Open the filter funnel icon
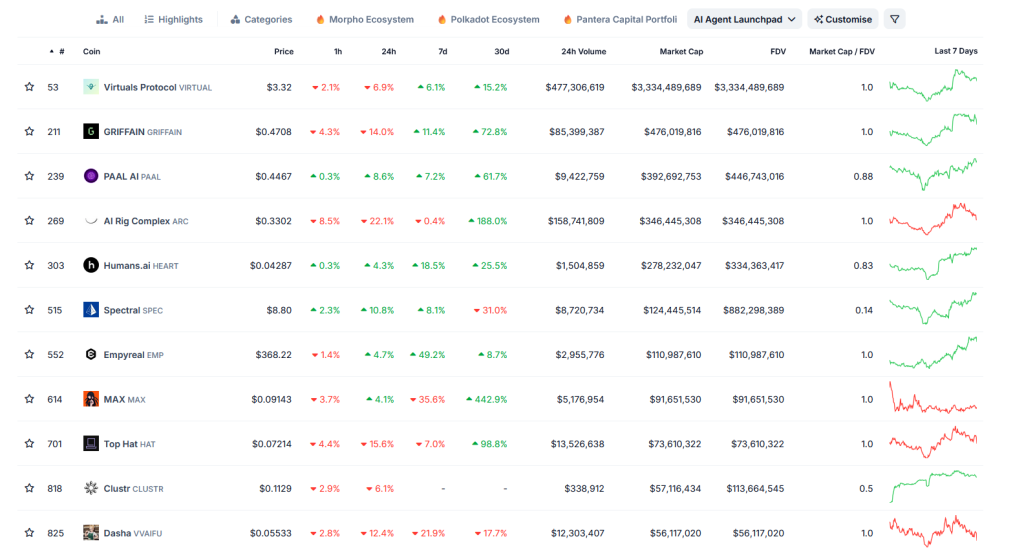The width and height of the screenshot is (1024, 548). [x=895, y=20]
